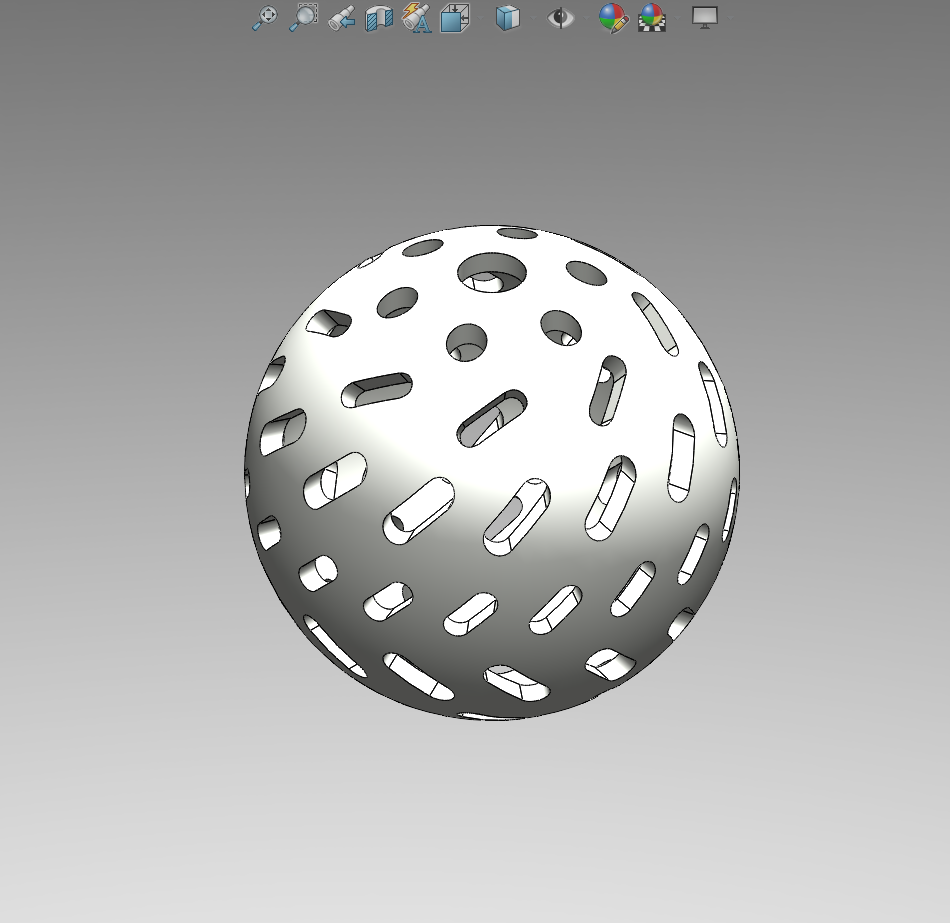Expand the Hide/Show Items dropdown arrow
The width and height of the screenshot is (950, 923).
click(x=586, y=18)
